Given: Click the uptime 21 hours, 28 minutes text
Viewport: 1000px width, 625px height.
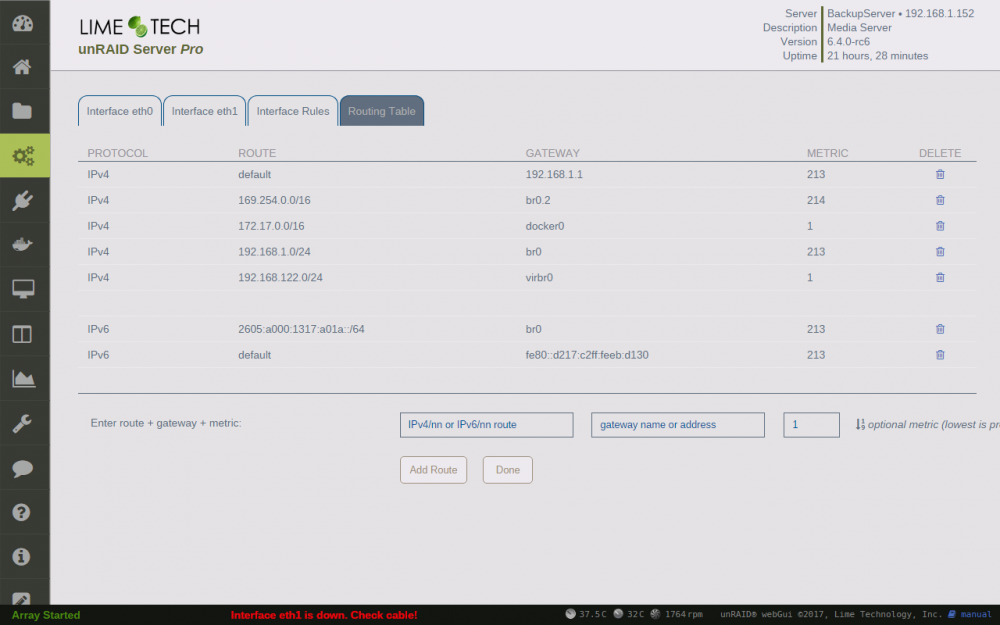Looking at the screenshot, I should pyautogui.click(x=878, y=56).
